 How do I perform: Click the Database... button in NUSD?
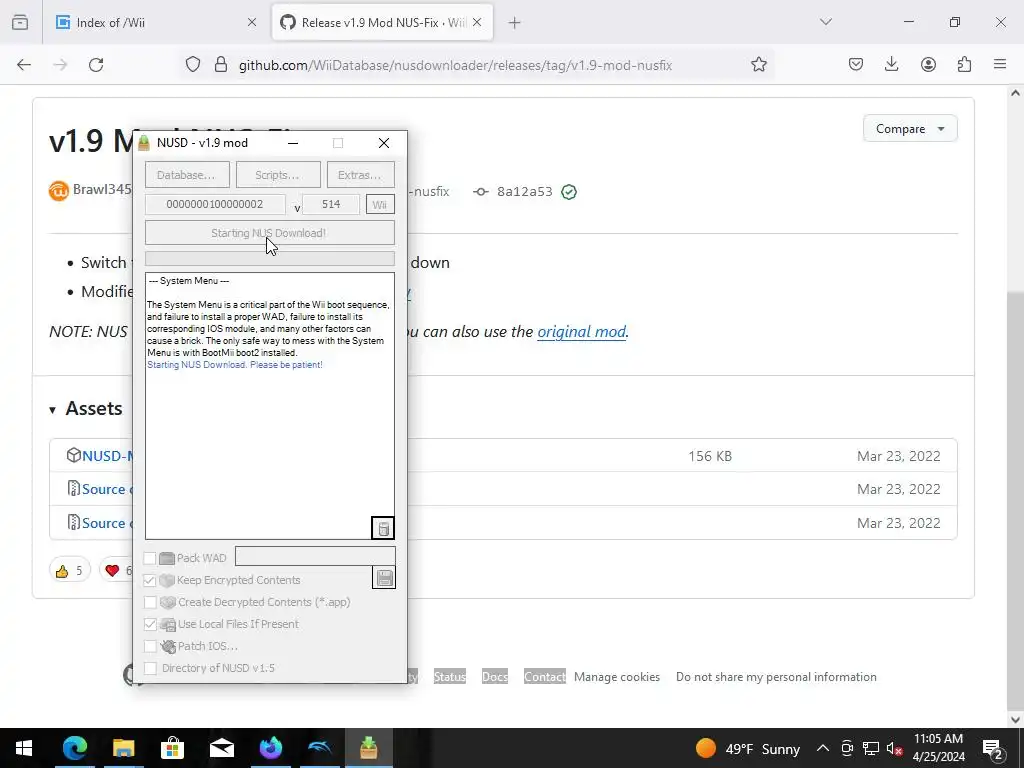pos(187,175)
